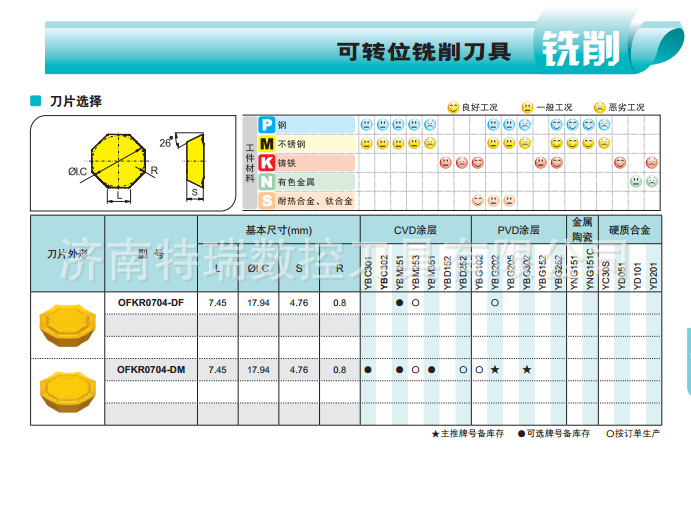This screenshot has height=505, width=691.
Task: Click the 有色金属 material label
Action: coord(296,182)
